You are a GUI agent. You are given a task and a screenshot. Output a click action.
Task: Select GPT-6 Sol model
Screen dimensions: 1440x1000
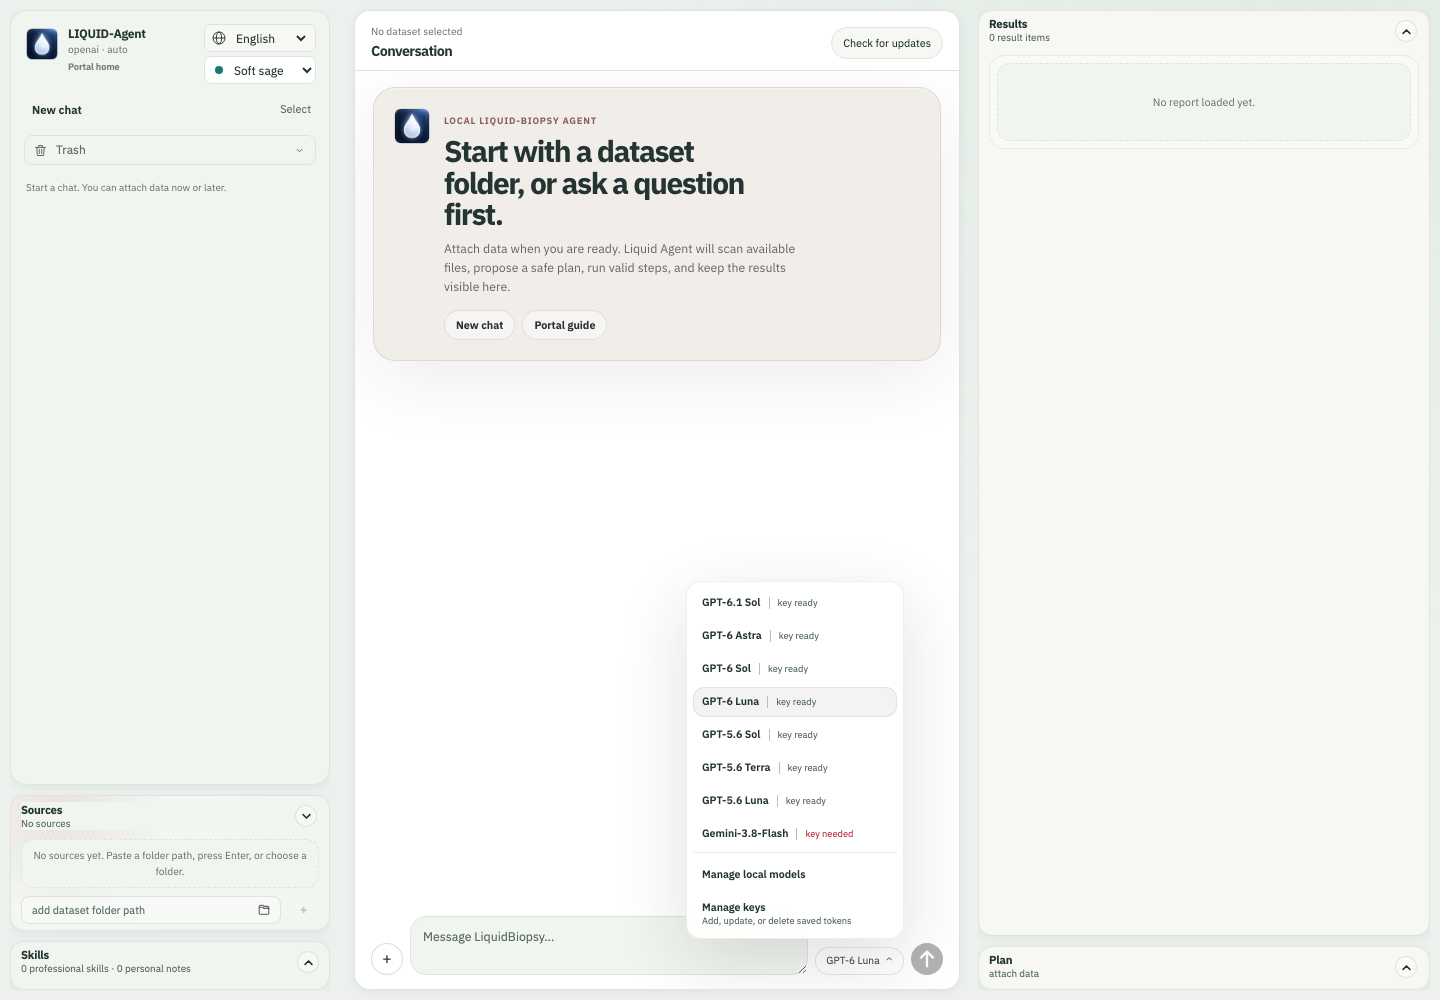pyautogui.click(x=795, y=669)
